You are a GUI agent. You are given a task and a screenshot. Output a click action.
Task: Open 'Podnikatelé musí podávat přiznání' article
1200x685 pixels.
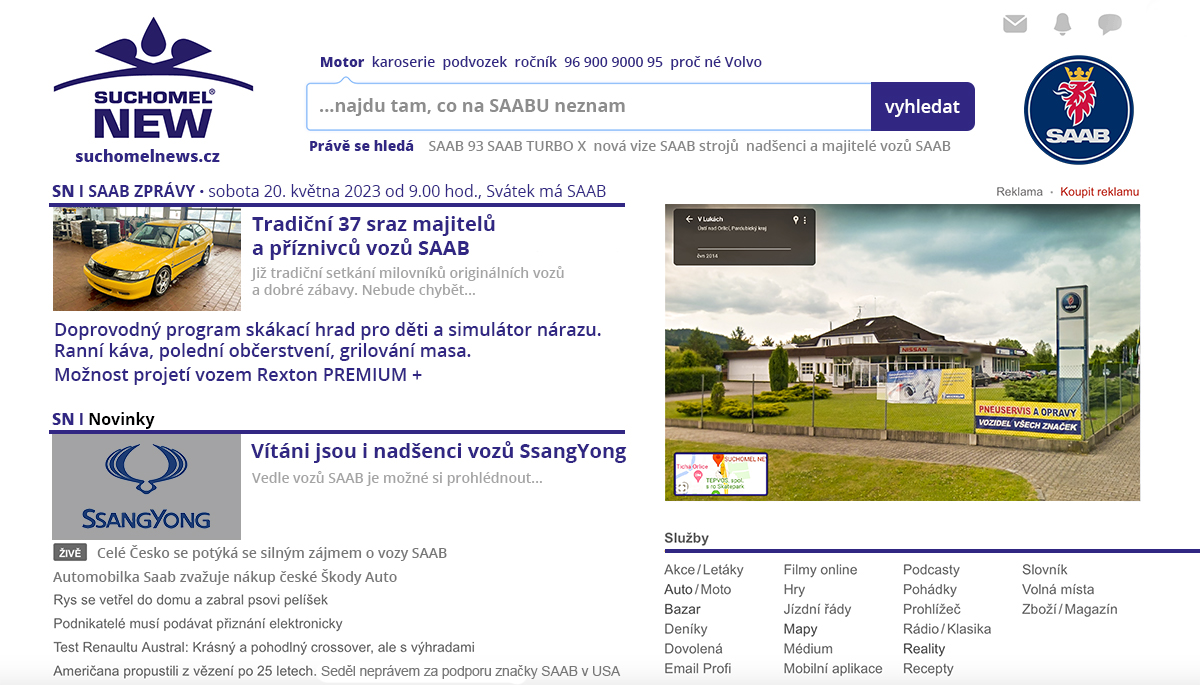(x=198, y=624)
